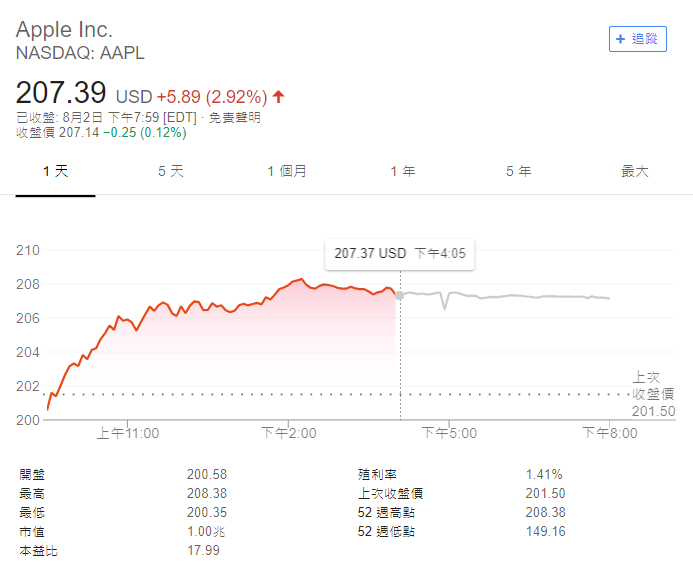Follow the stock with the 追蹤 button
Screen dimensions: 693x575
[x=638, y=39]
